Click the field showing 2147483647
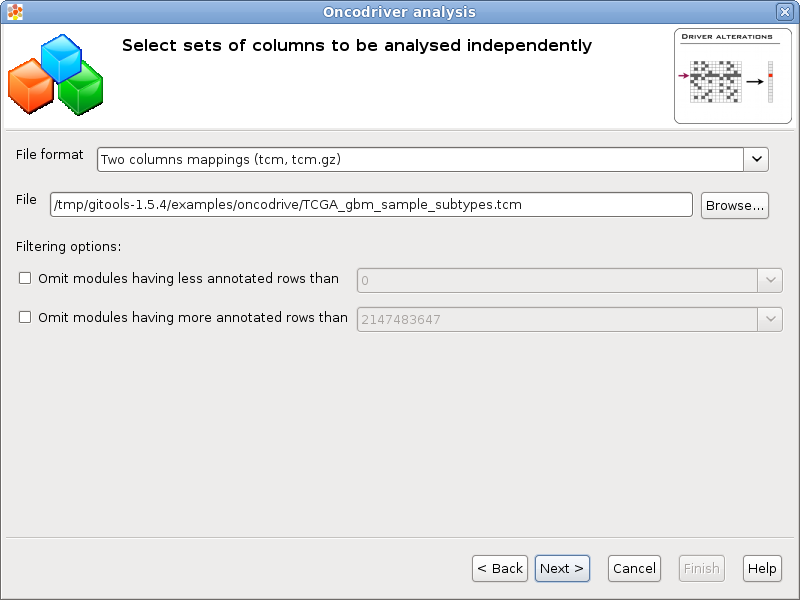The image size is (800, 600). tap(550, 318)
